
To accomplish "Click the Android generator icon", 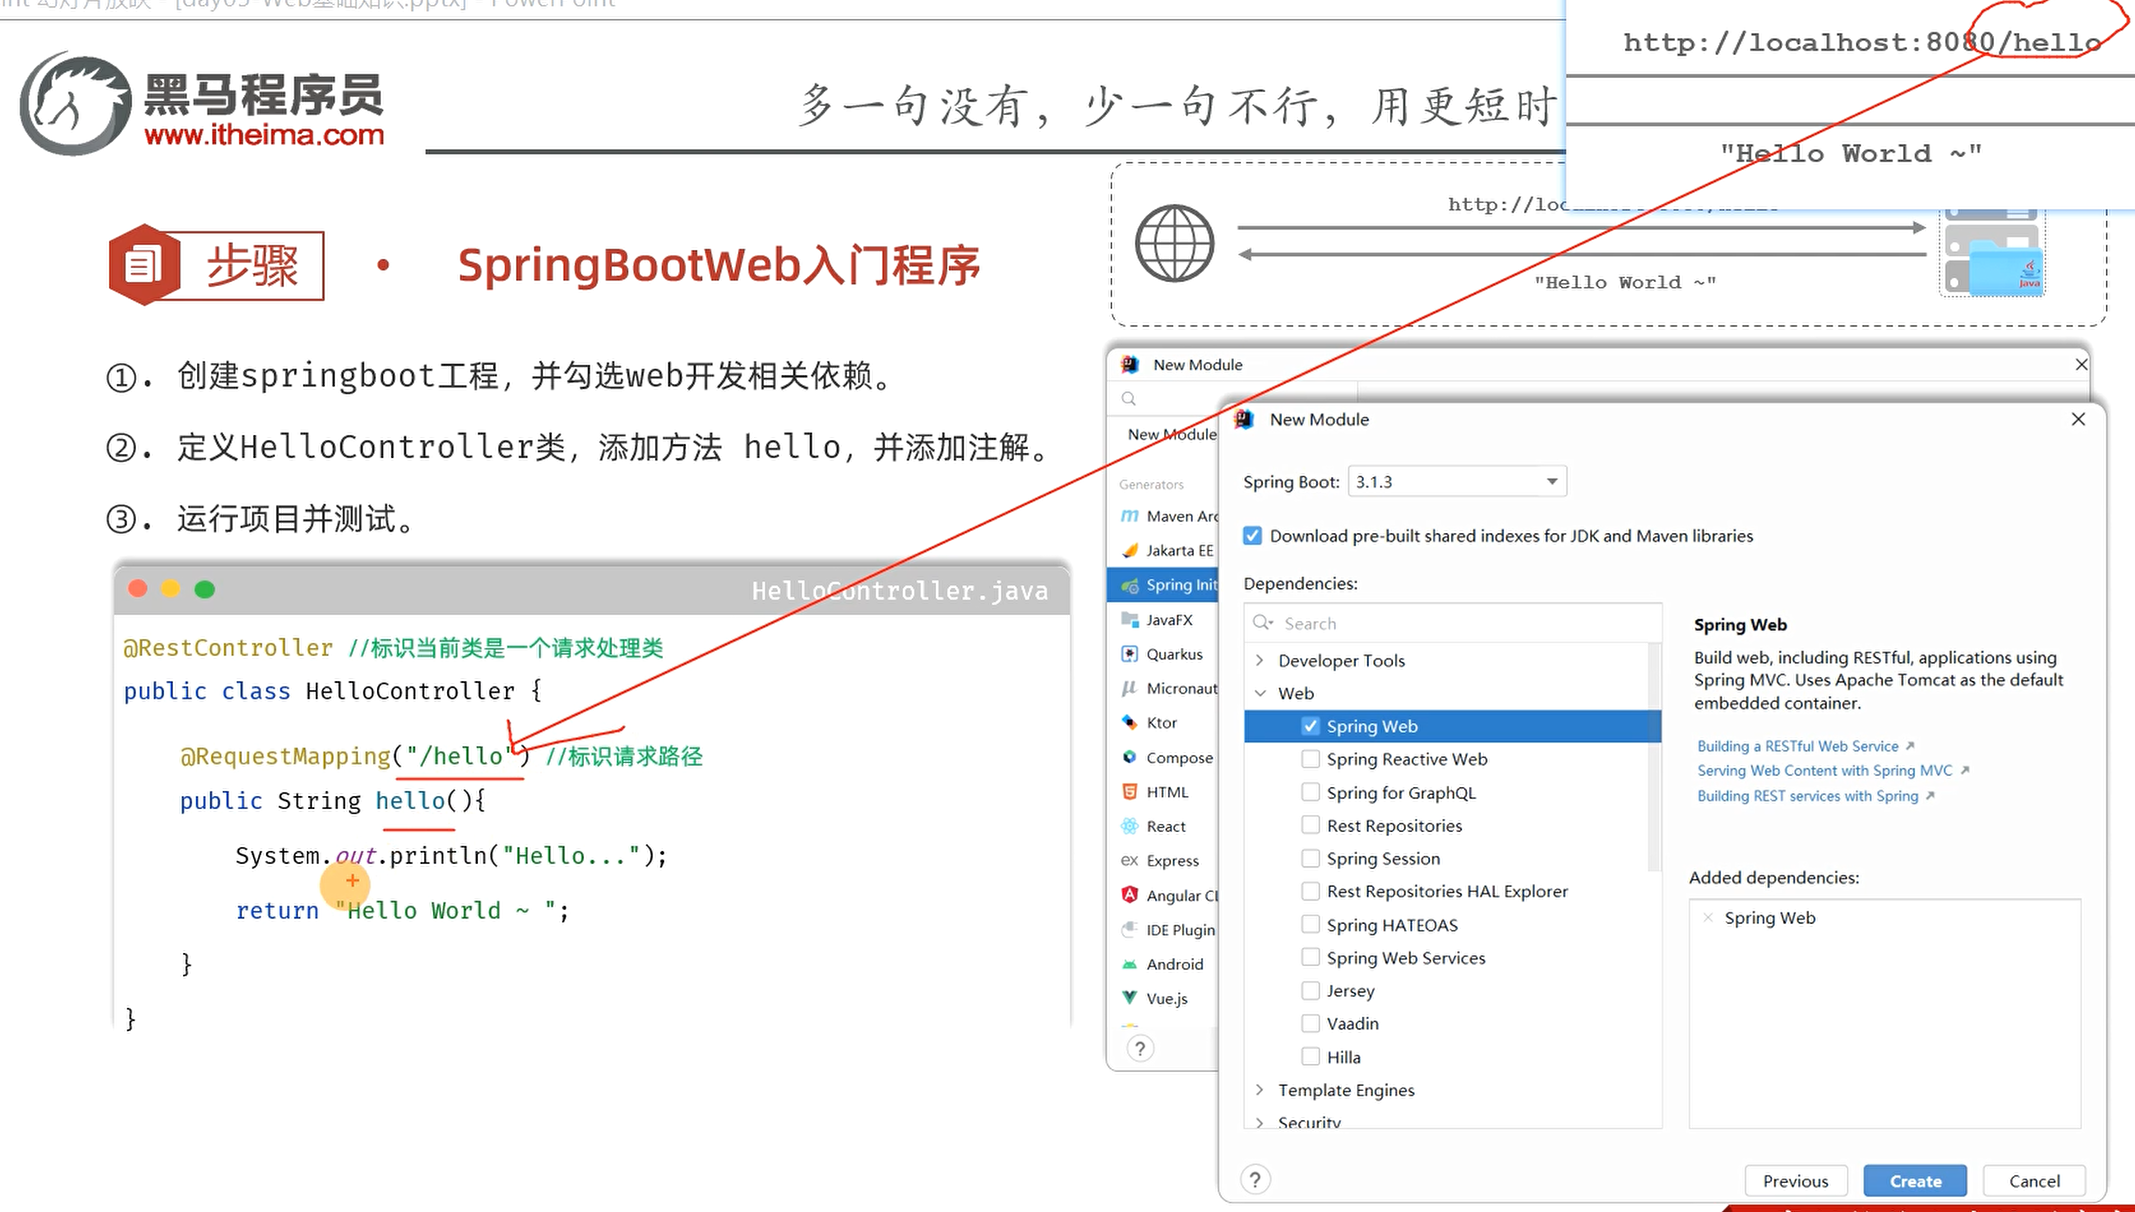I will click(x=1130, y=964).
